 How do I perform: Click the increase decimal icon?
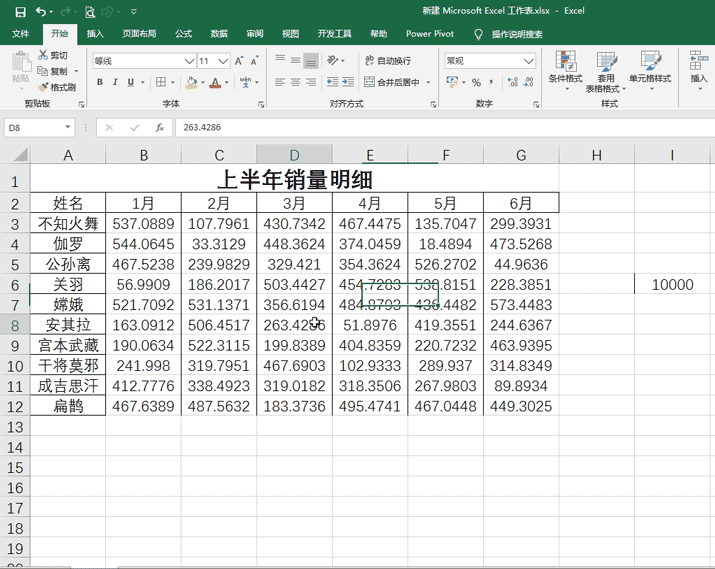513,82
